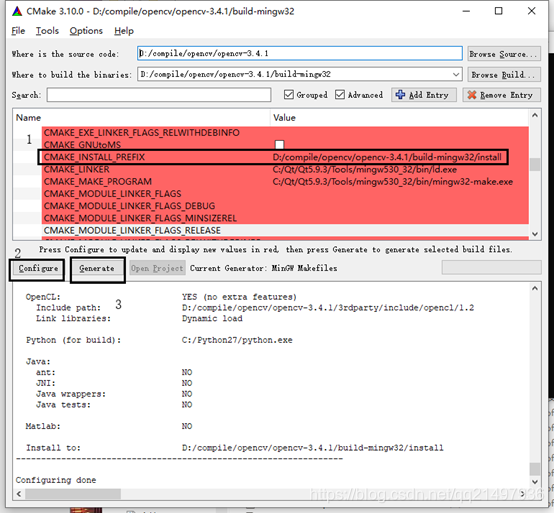Screen dimensions: 554x513
Task: Click the blue plus Add Entry icon
Action: click(400, 95)
